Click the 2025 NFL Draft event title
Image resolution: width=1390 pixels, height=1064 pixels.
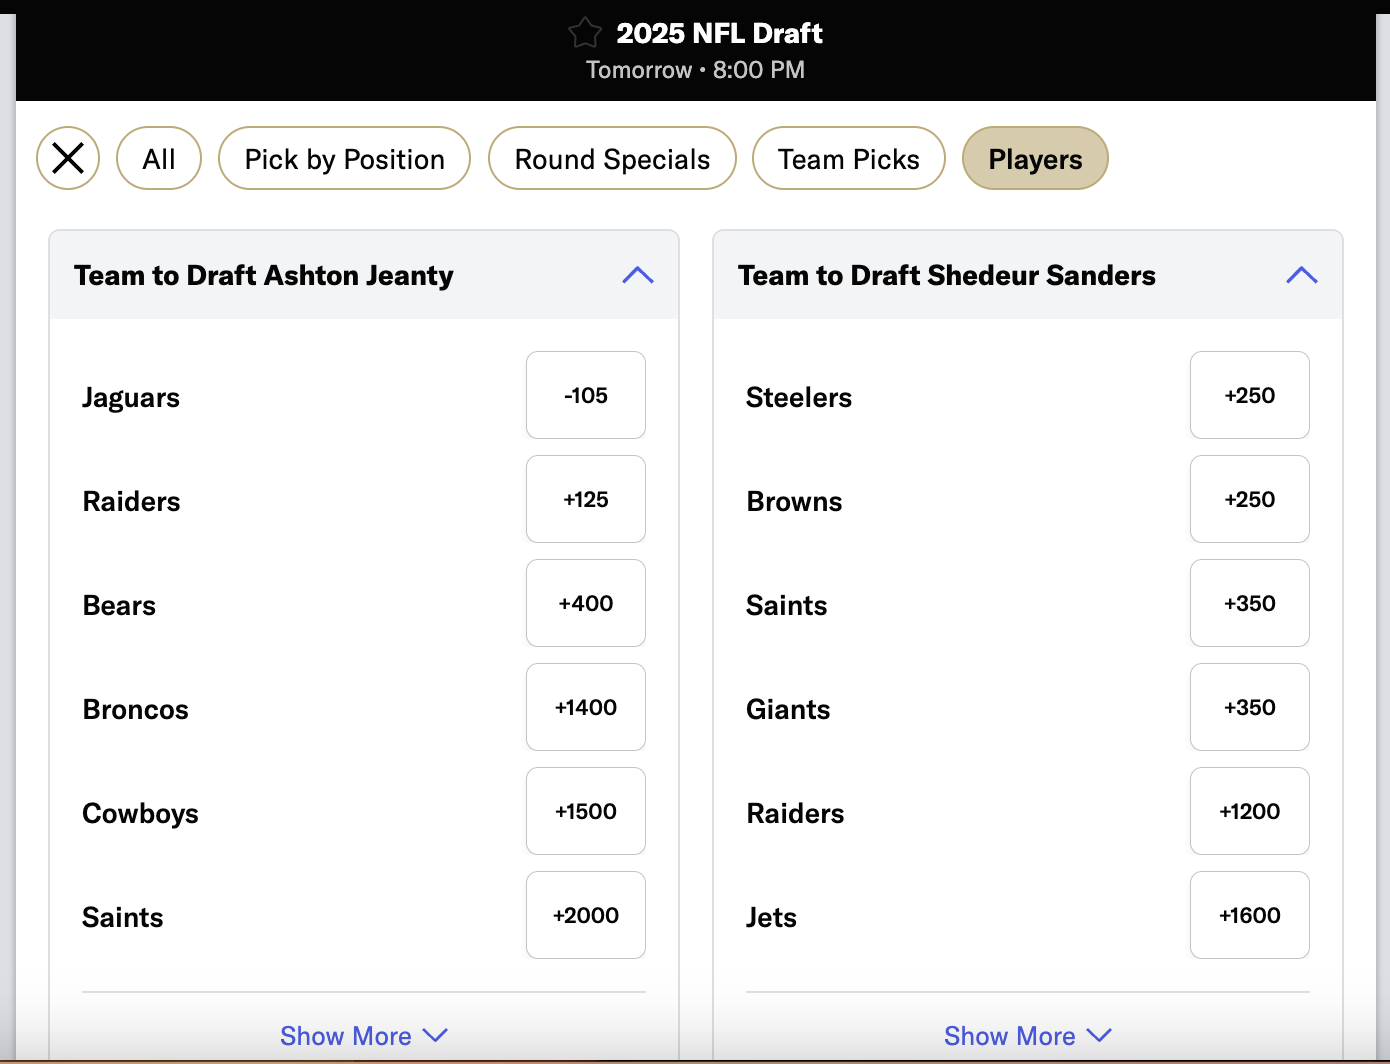coord(719,33)
